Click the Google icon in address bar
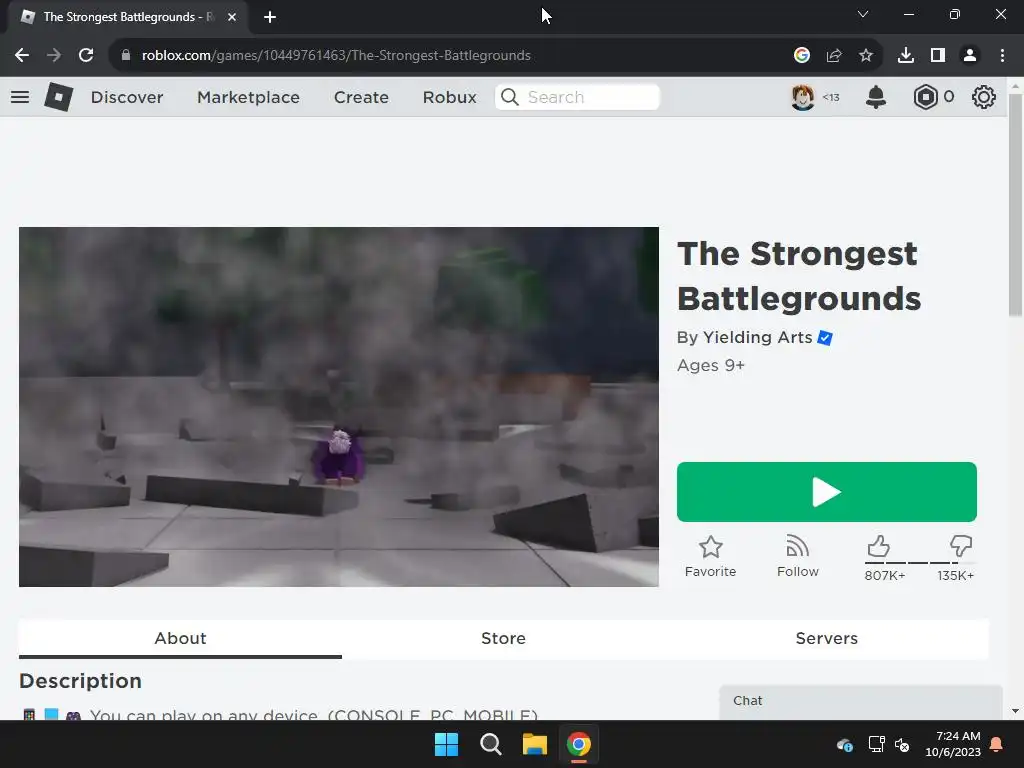This screenshot has height=768, width=1024. click(802, 56)
